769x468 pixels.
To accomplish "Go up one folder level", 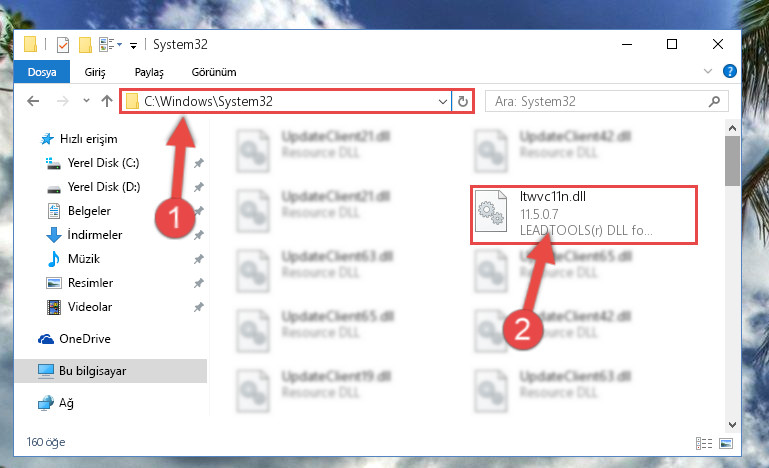I will point(107,101).
